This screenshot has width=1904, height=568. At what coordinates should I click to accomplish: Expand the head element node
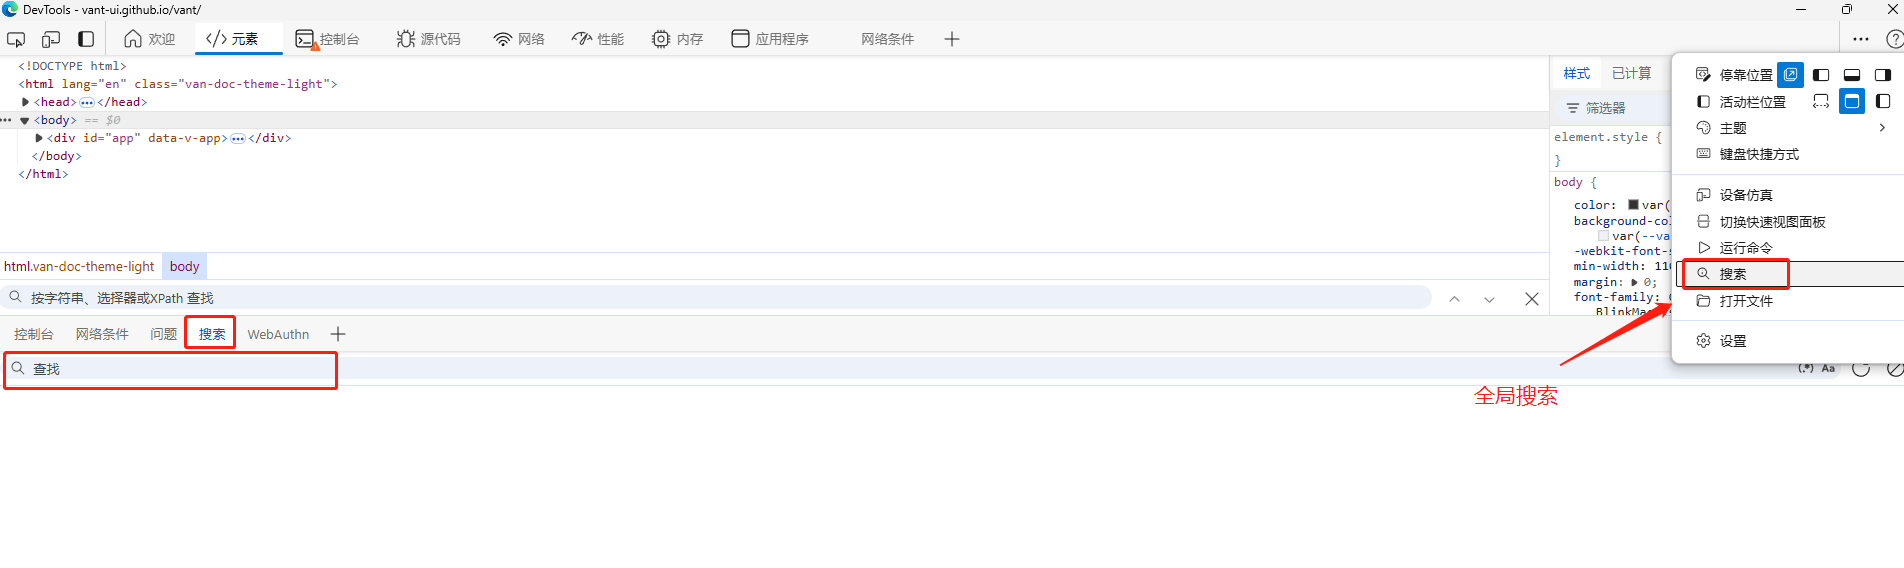click(x=25, y=102)
